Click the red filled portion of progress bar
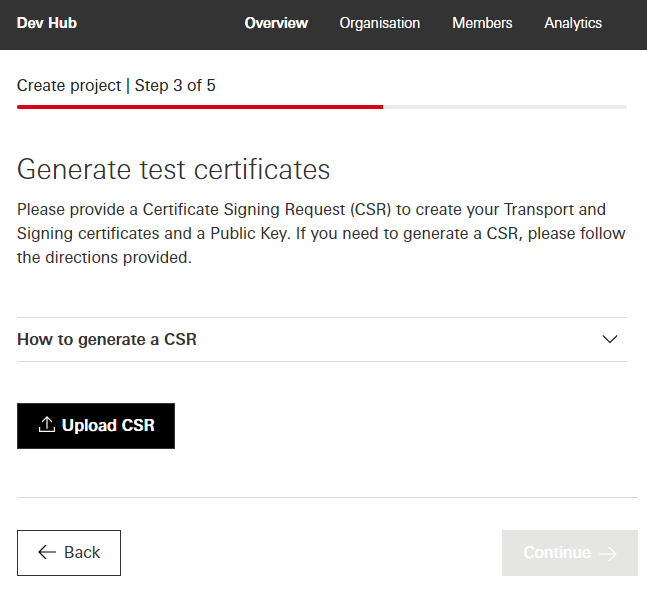Screen dimensions: 647x597 (200, 106)
